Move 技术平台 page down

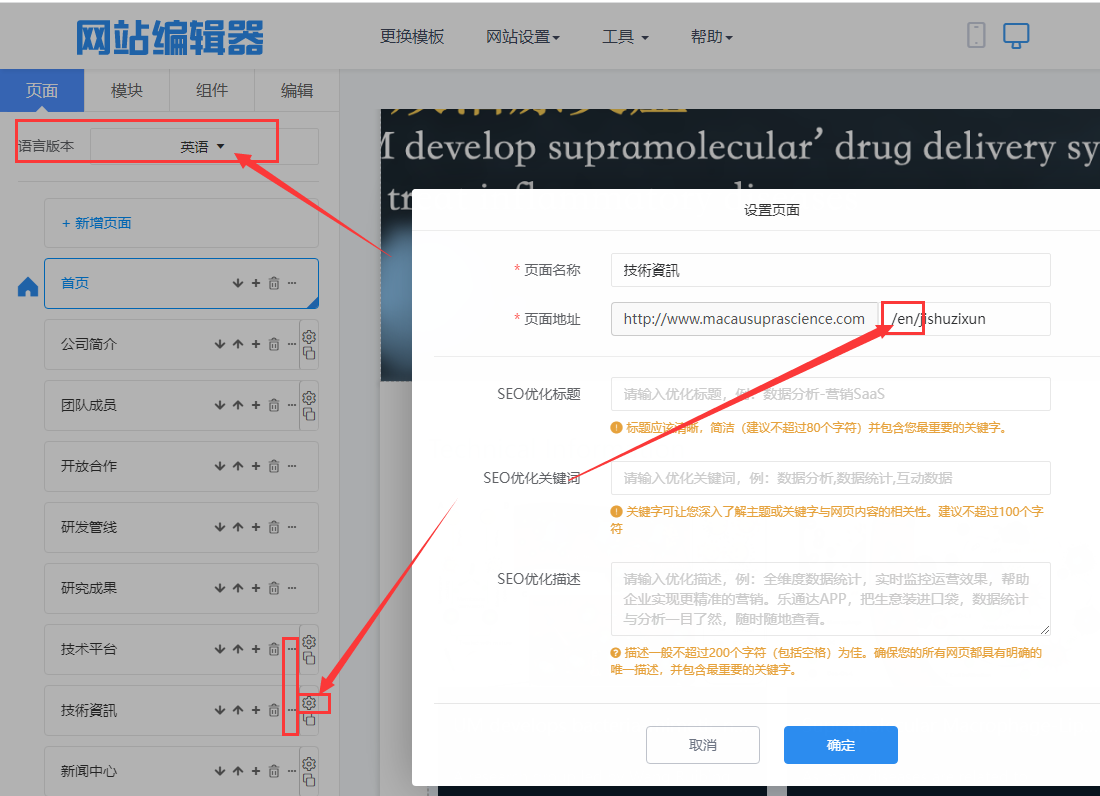[x=220, y=649]
